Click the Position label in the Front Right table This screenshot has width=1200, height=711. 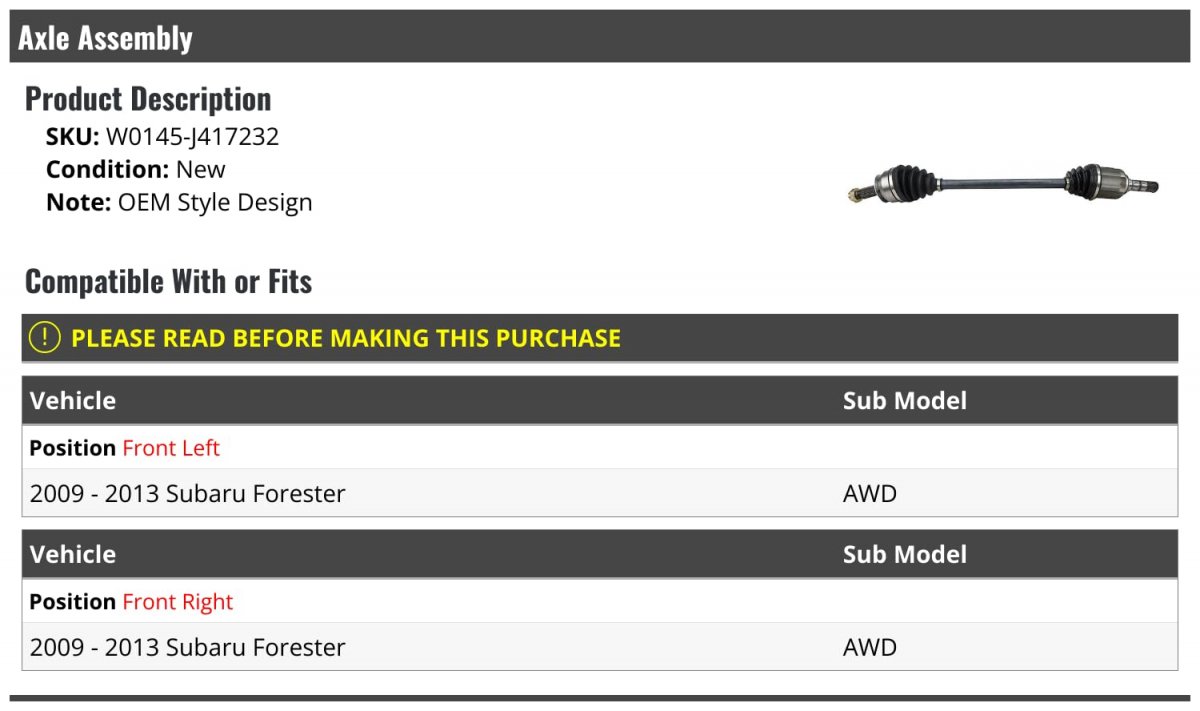click(x=73, y=602)
